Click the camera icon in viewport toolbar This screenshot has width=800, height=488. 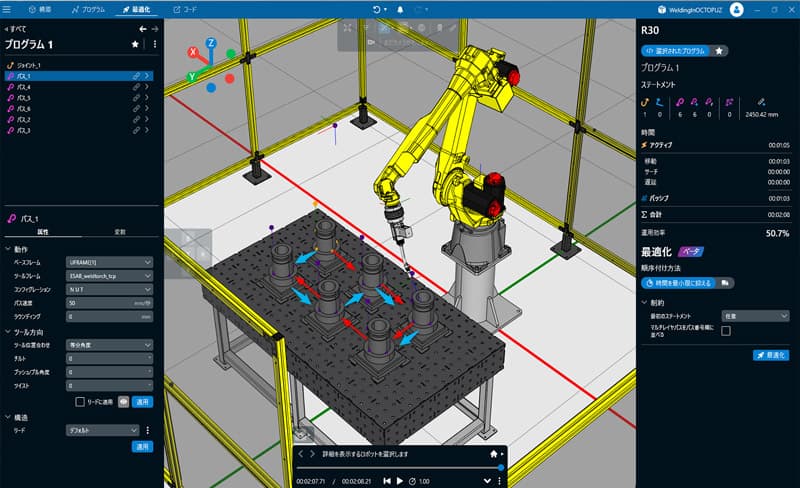tap(371, 42)
